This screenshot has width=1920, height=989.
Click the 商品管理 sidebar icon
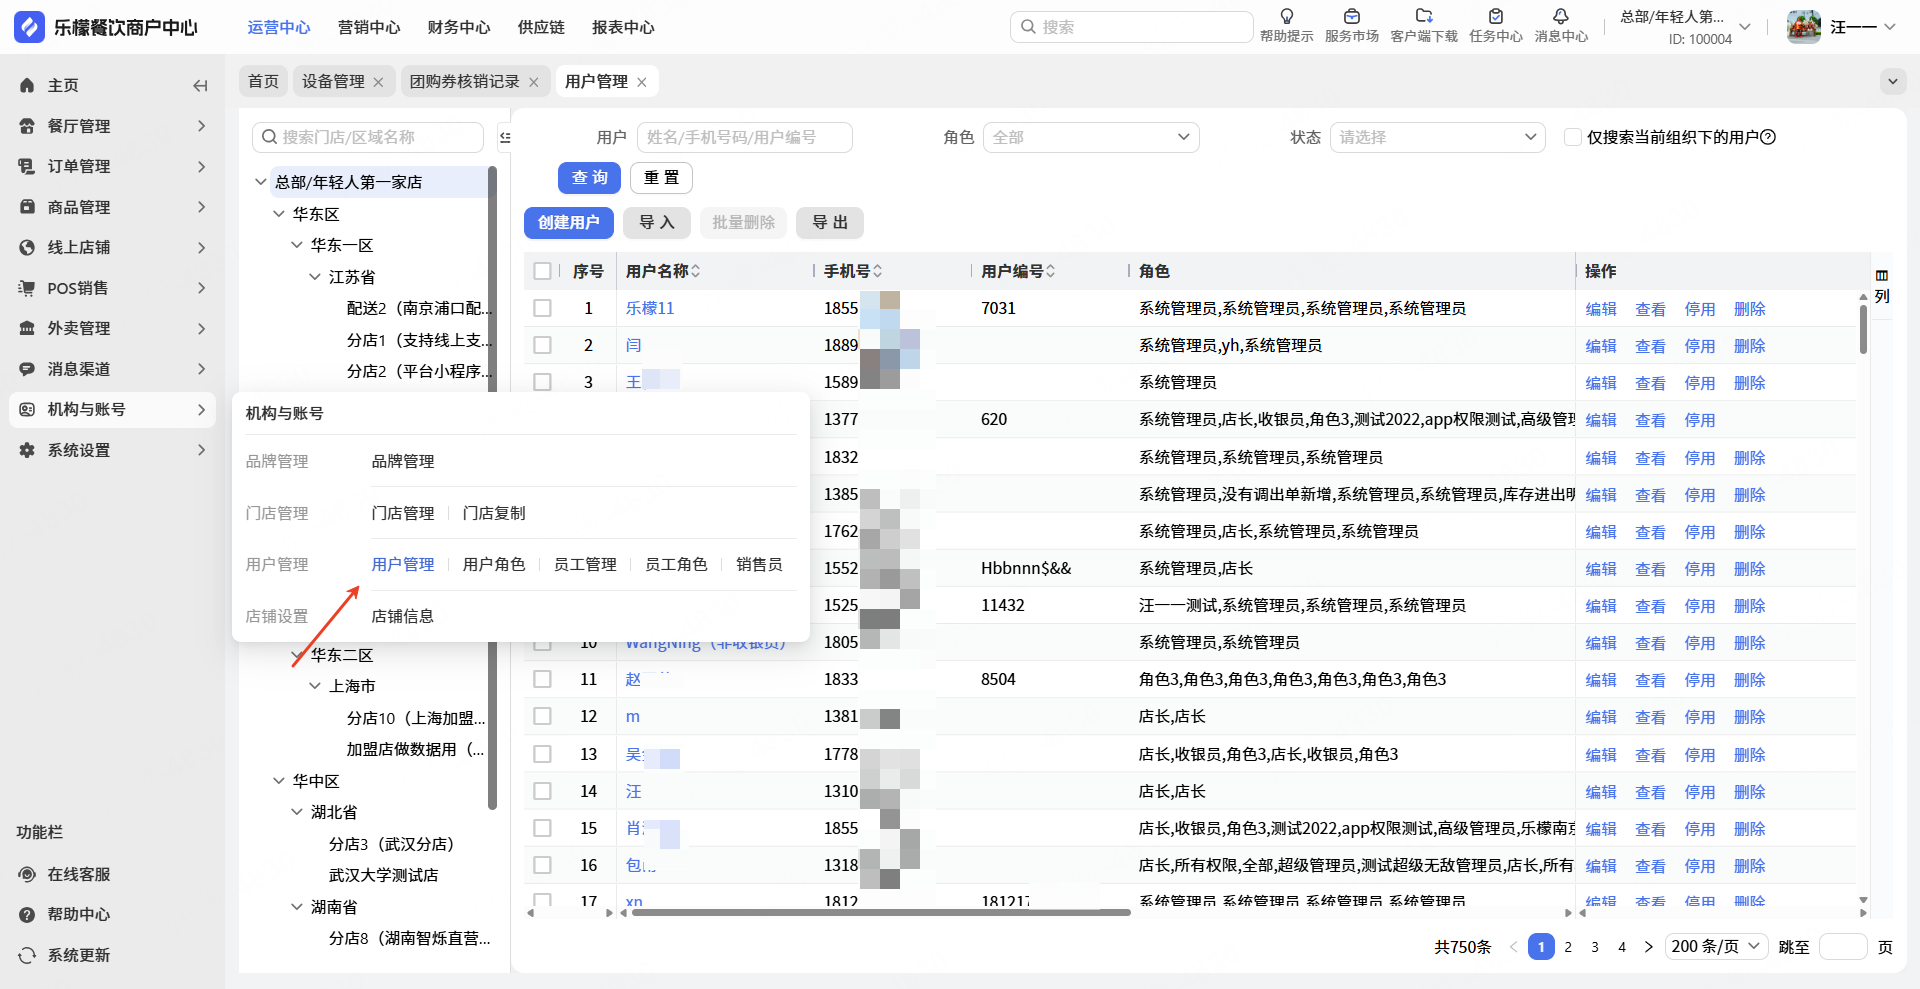tap(27, 207)
